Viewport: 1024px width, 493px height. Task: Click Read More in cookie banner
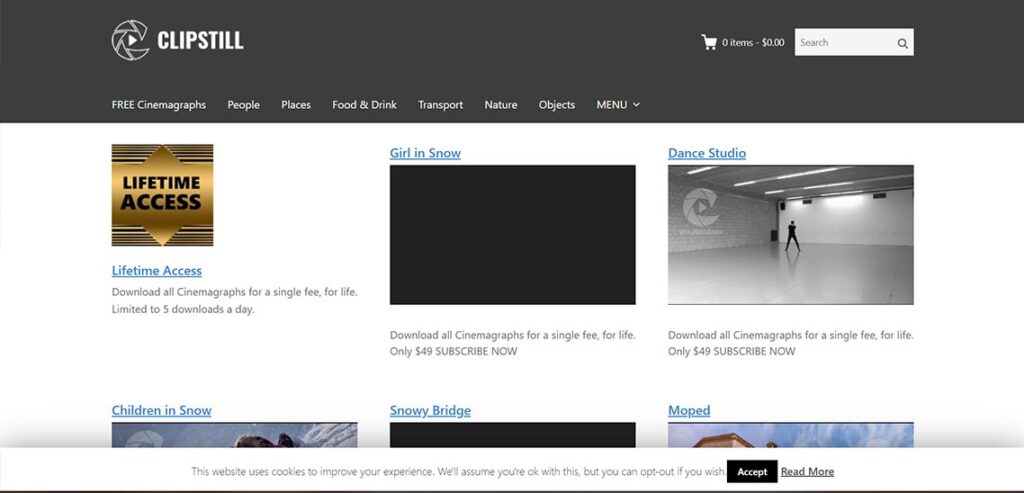point(807,471)
